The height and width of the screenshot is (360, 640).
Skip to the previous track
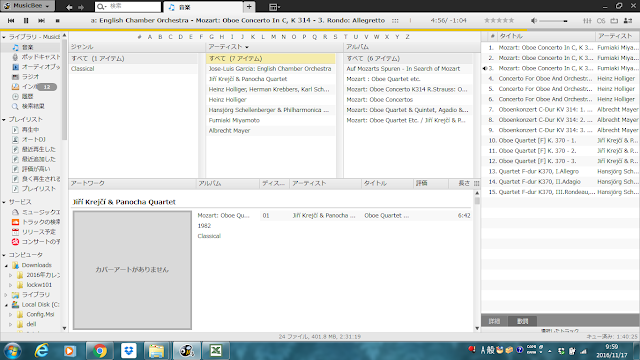(11, 20)
